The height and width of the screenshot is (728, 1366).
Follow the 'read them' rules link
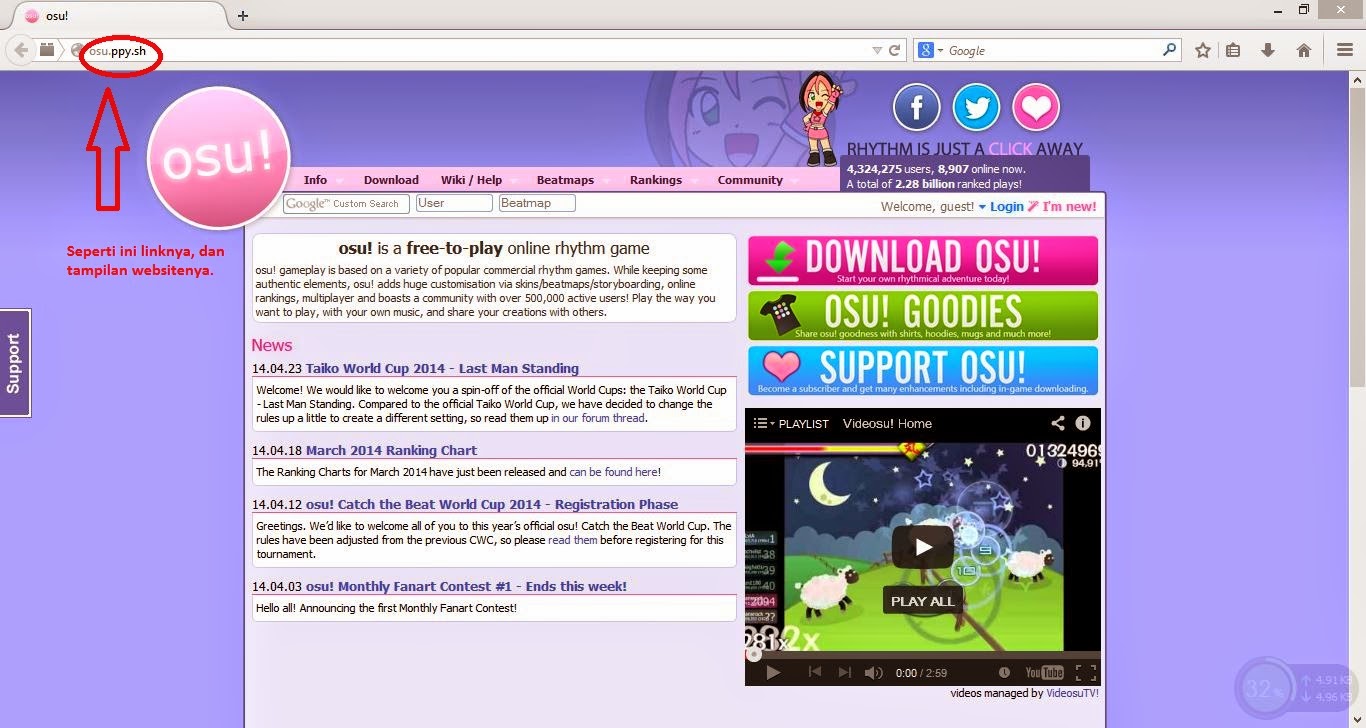[572, 540]
